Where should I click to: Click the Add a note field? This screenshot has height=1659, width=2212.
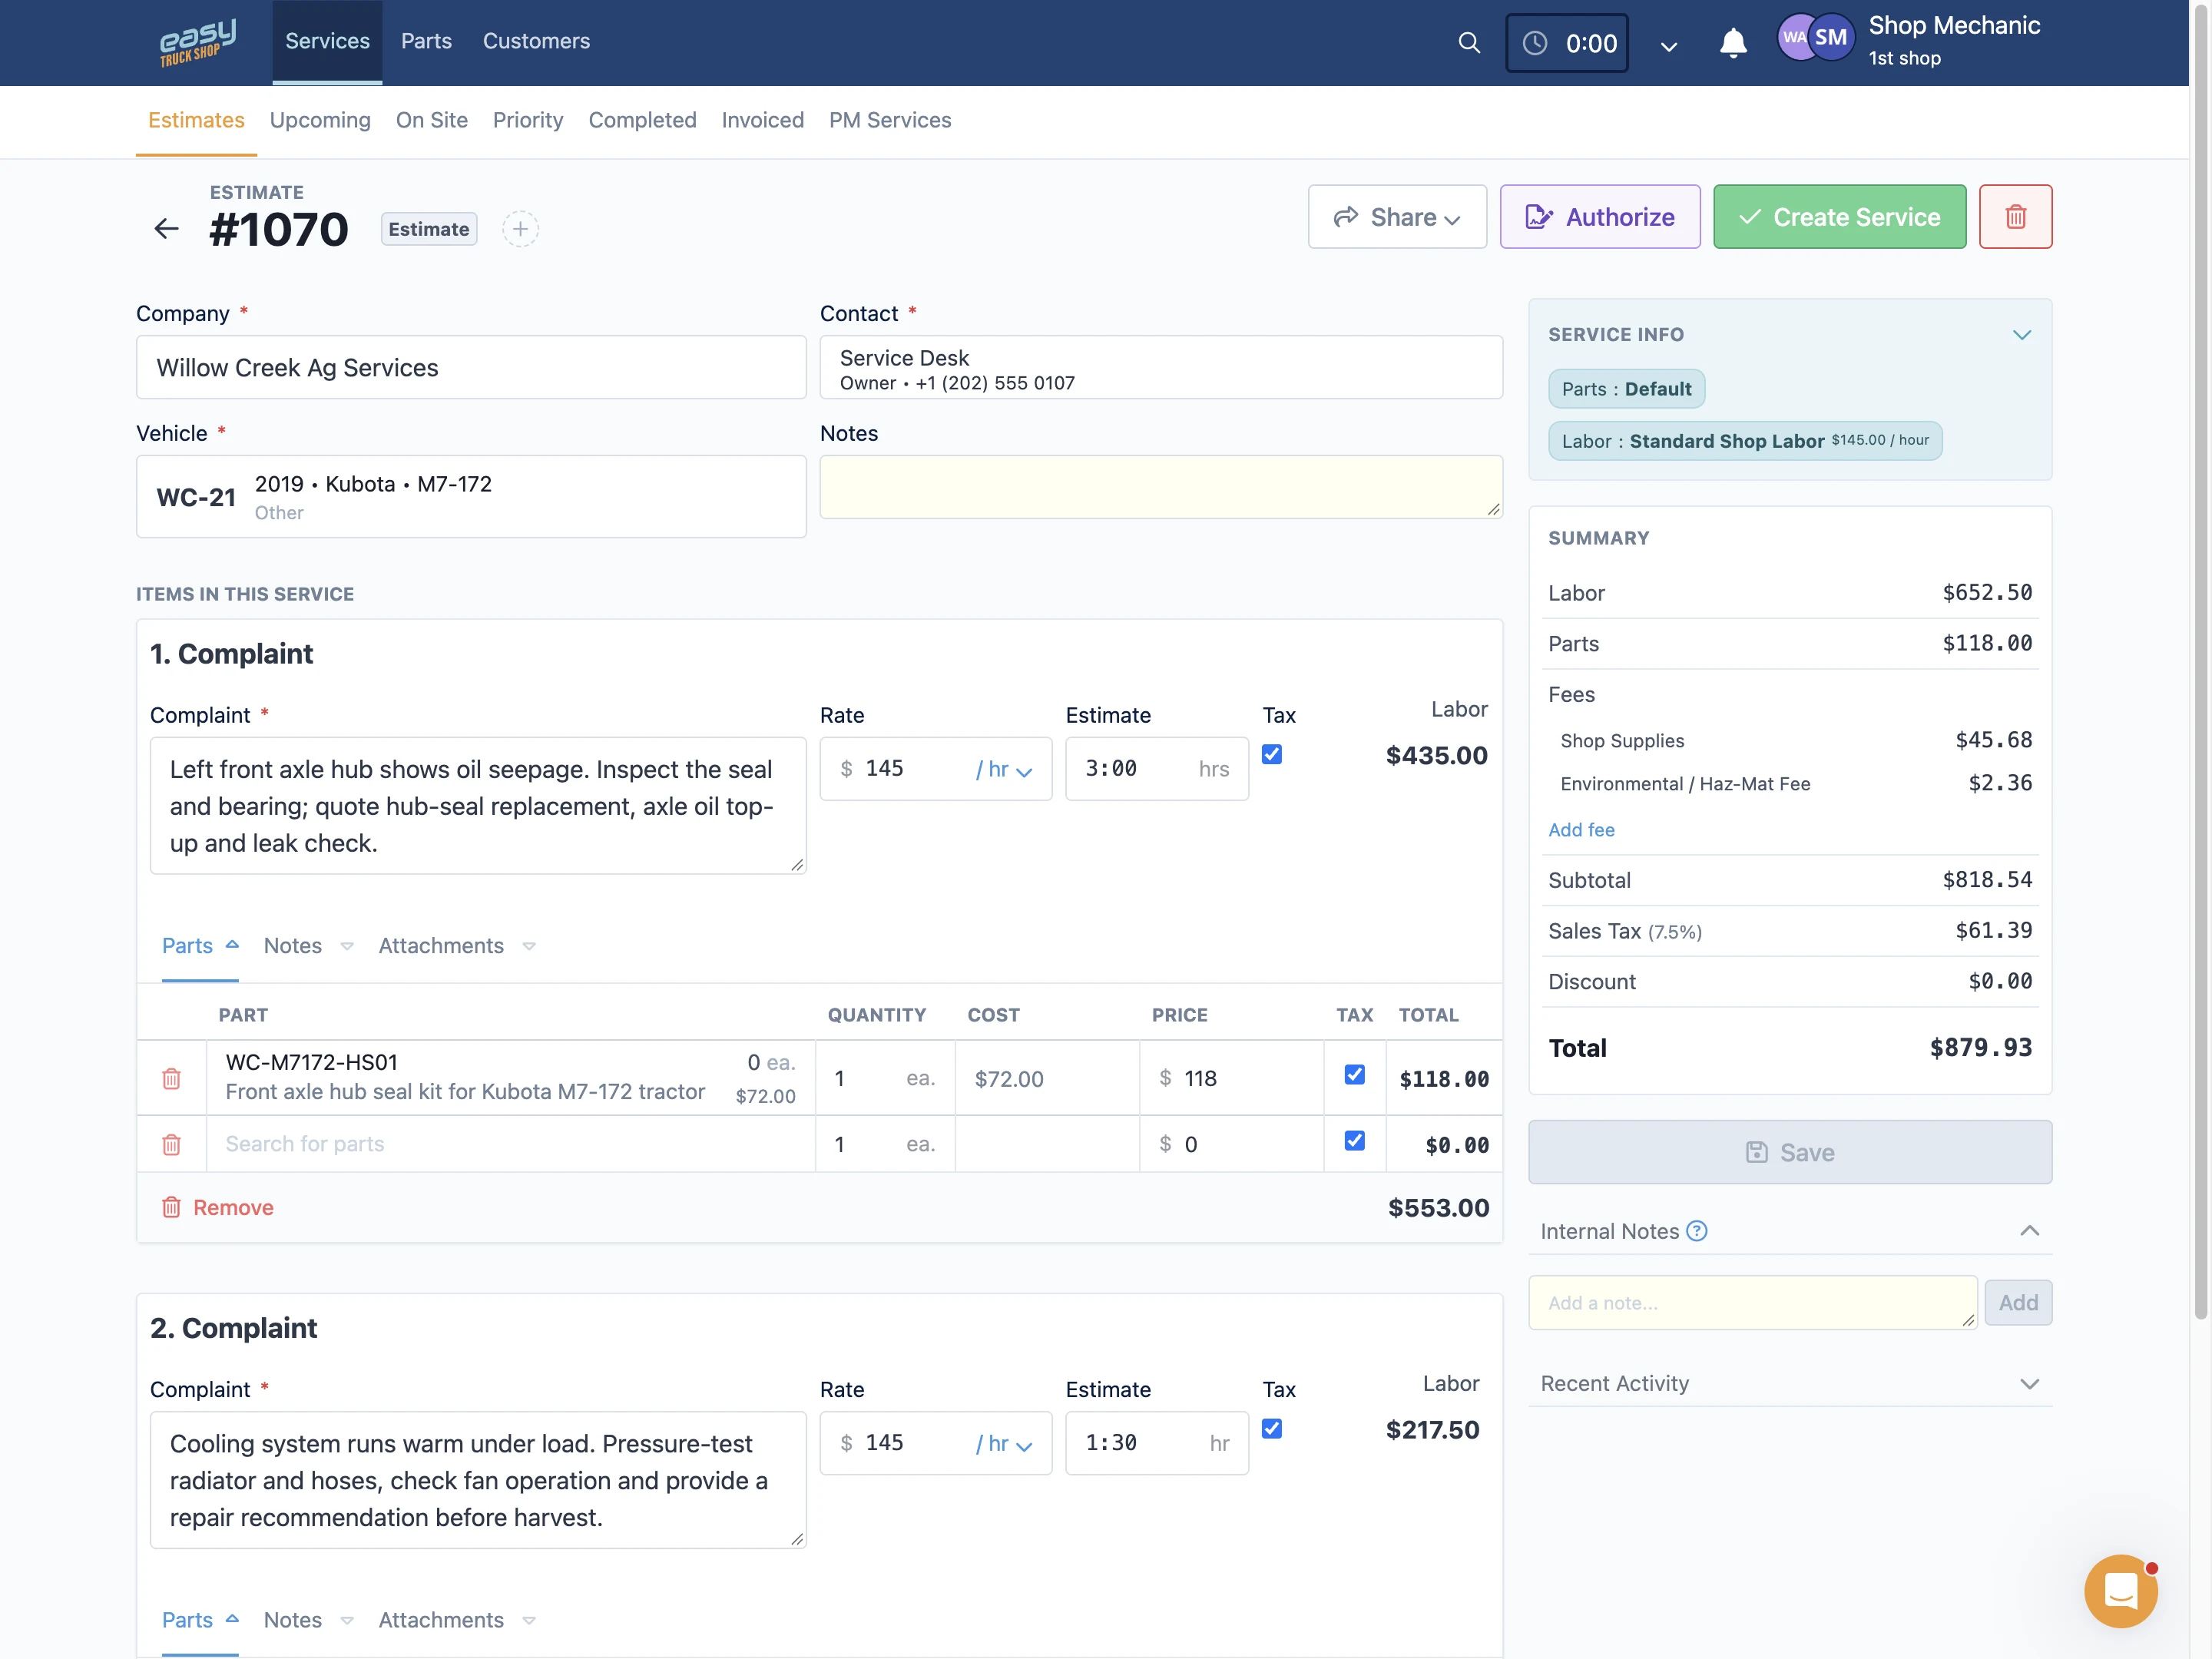click(x=1752, y=1302)
